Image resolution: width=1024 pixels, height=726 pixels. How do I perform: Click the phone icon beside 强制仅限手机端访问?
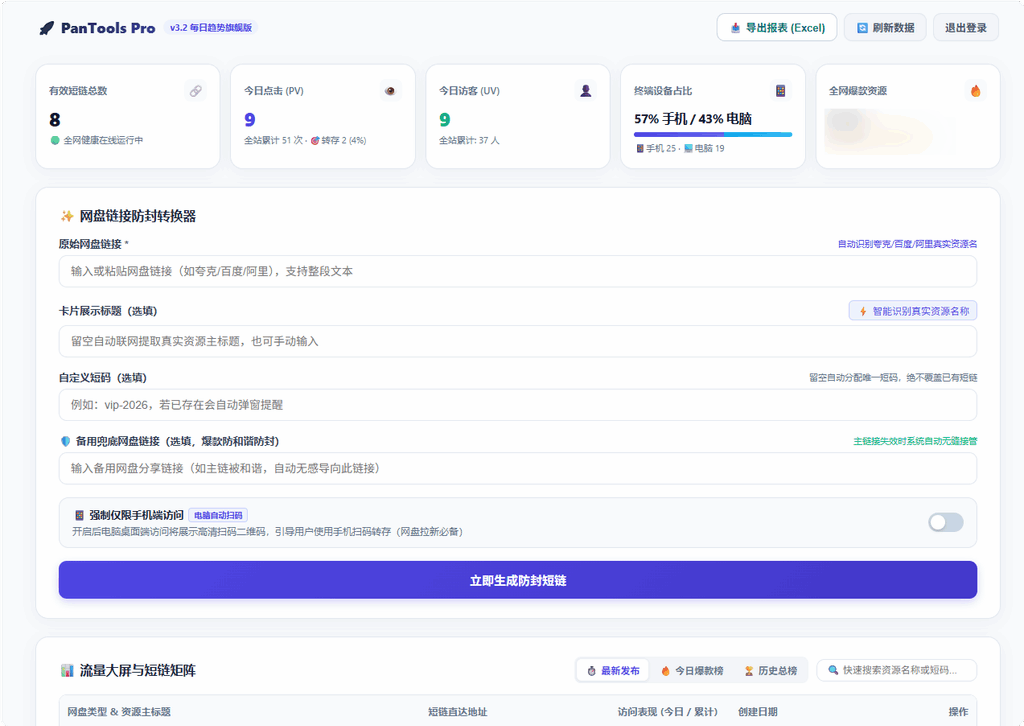click(79, 515)
